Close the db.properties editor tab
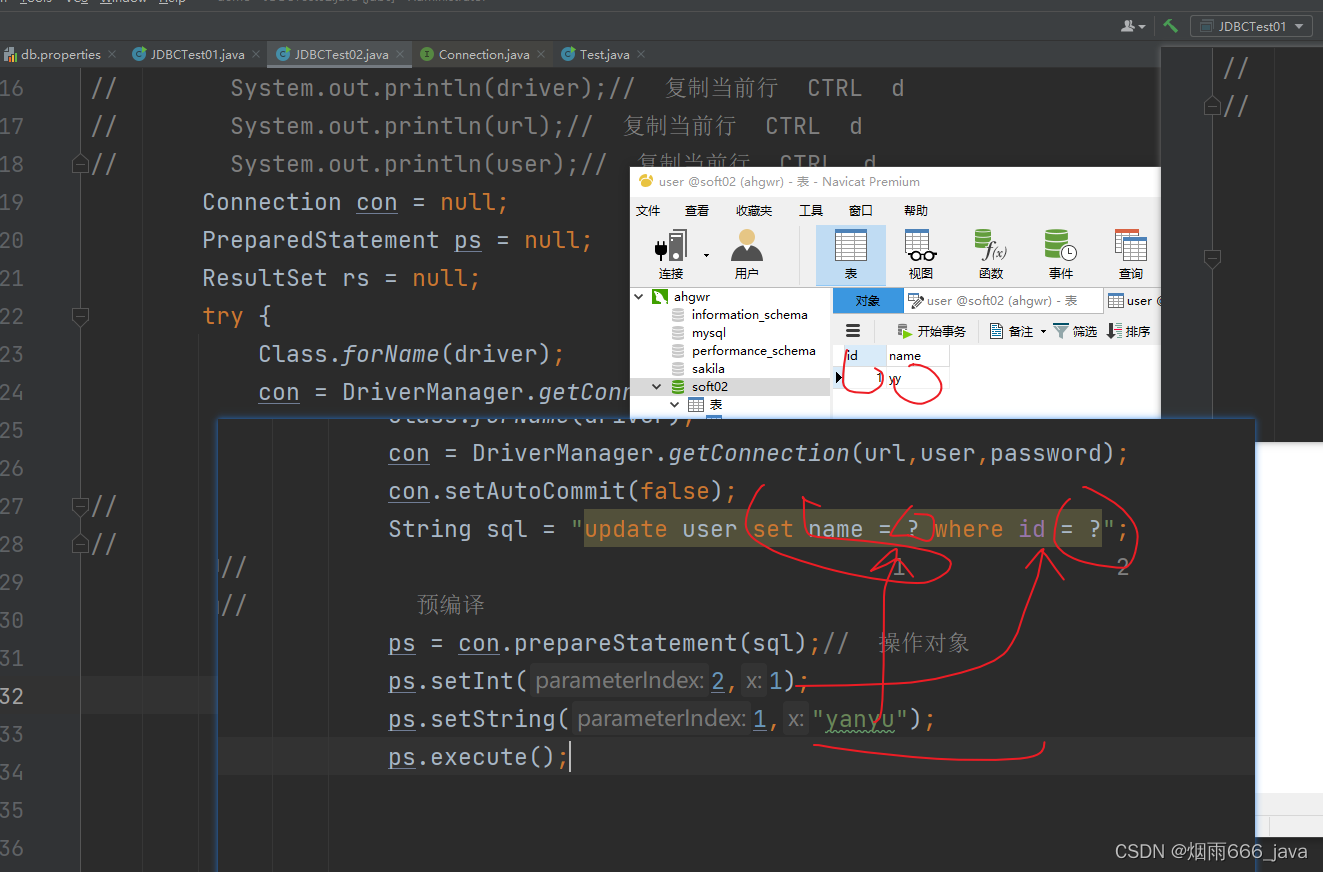This screenshot has width=1323, height=872. coord(112,54)
